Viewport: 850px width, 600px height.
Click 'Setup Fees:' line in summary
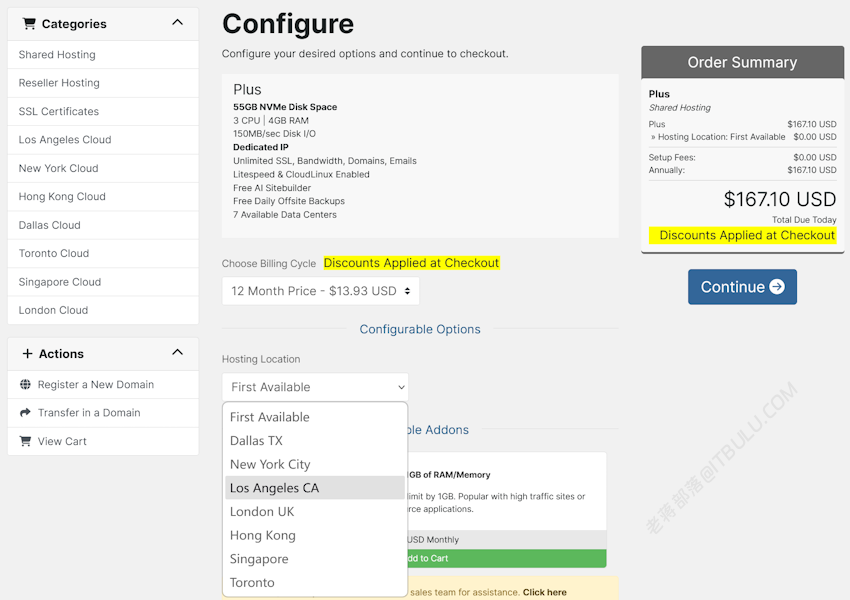pos(742,157)
